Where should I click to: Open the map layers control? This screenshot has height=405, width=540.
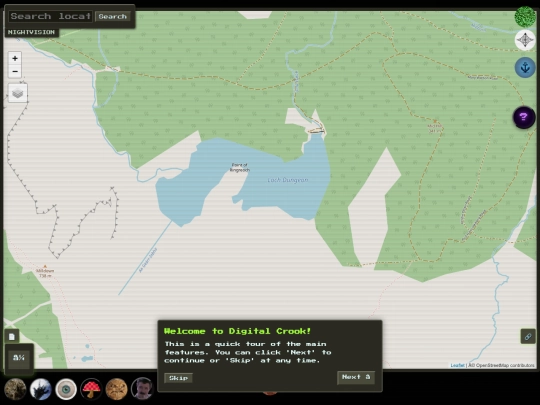18,93
